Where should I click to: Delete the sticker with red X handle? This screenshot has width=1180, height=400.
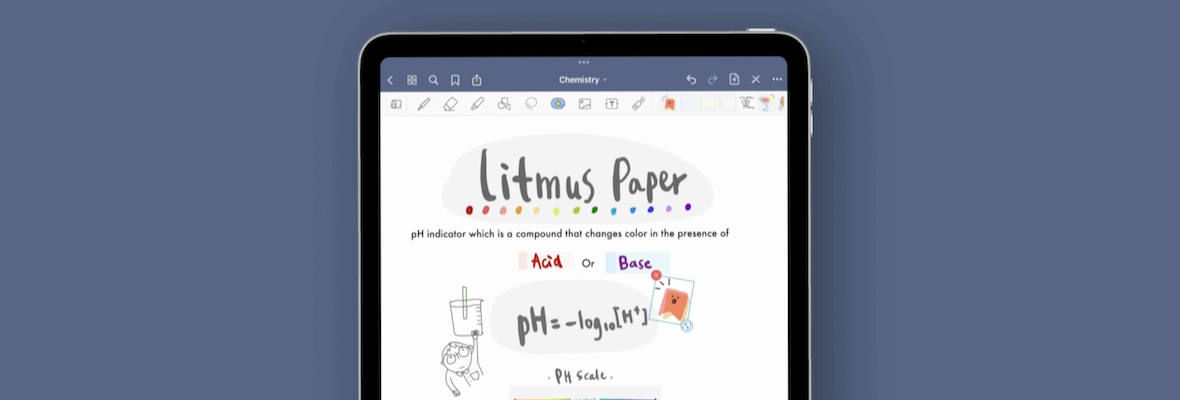656,275
